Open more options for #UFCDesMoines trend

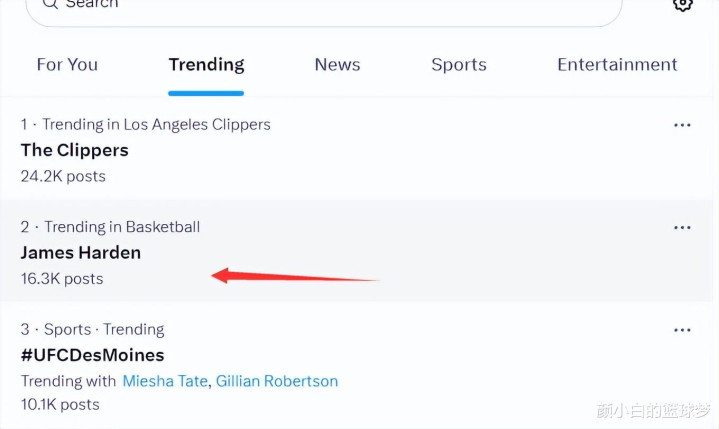[682, 330]
